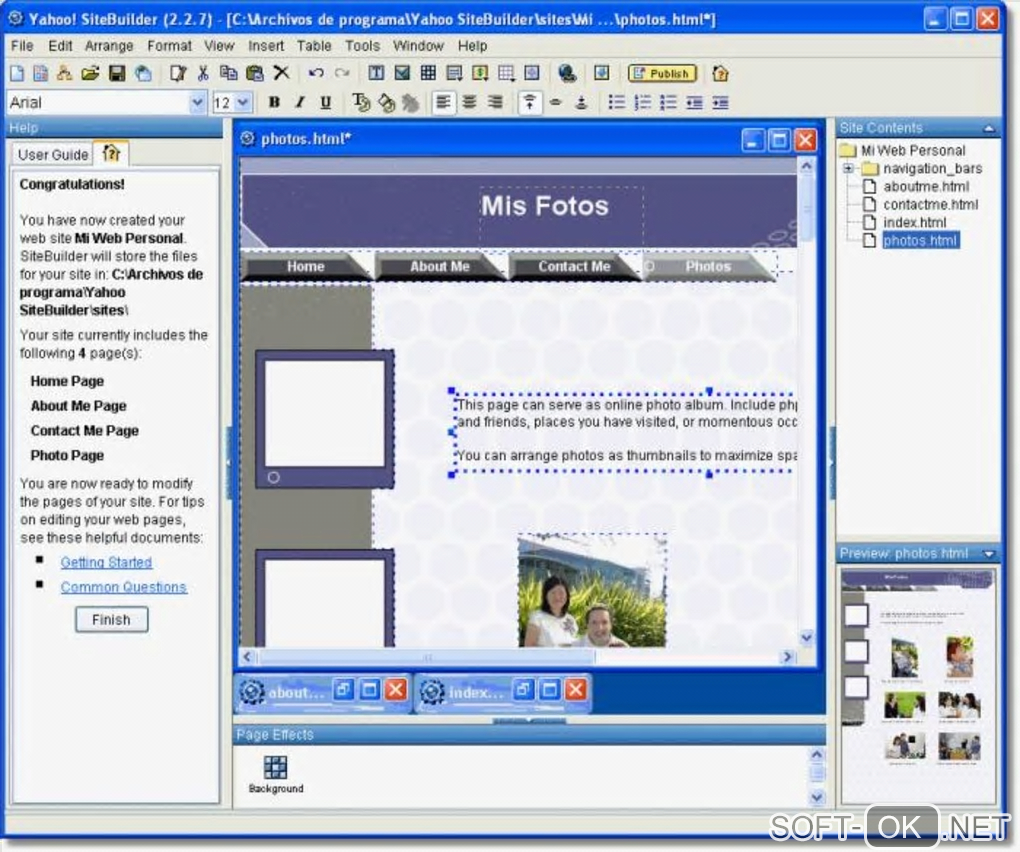Set vertical alignment to middle
Viewport: 1020px width, 852px height.
[556, 102]
